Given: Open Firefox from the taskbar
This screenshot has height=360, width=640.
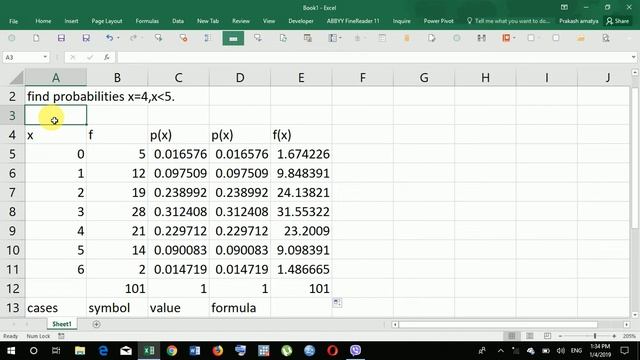Looking at the screenshot, I should 218,350.
